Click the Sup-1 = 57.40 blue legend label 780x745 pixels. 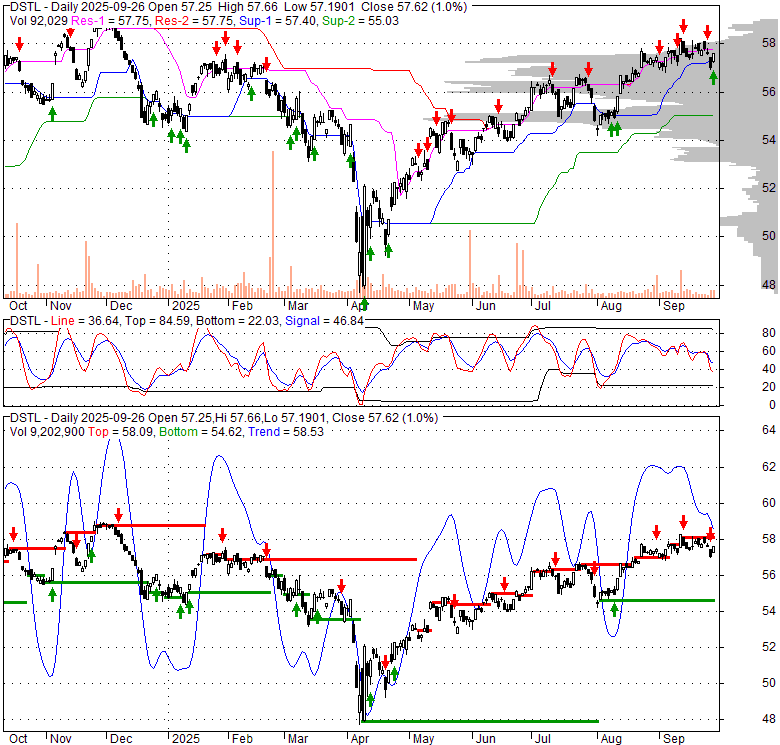[277, 21]
